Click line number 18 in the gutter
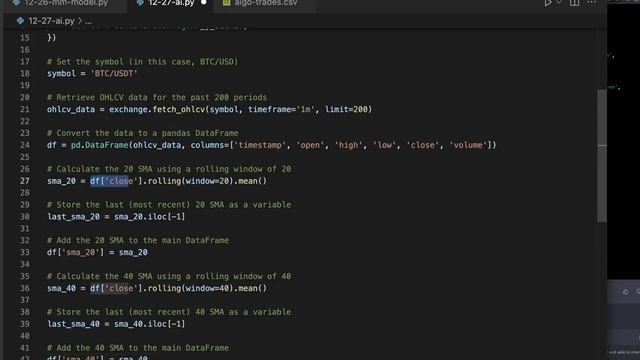Viewport: 640px width, 360px height. click(x=25, y=73)
